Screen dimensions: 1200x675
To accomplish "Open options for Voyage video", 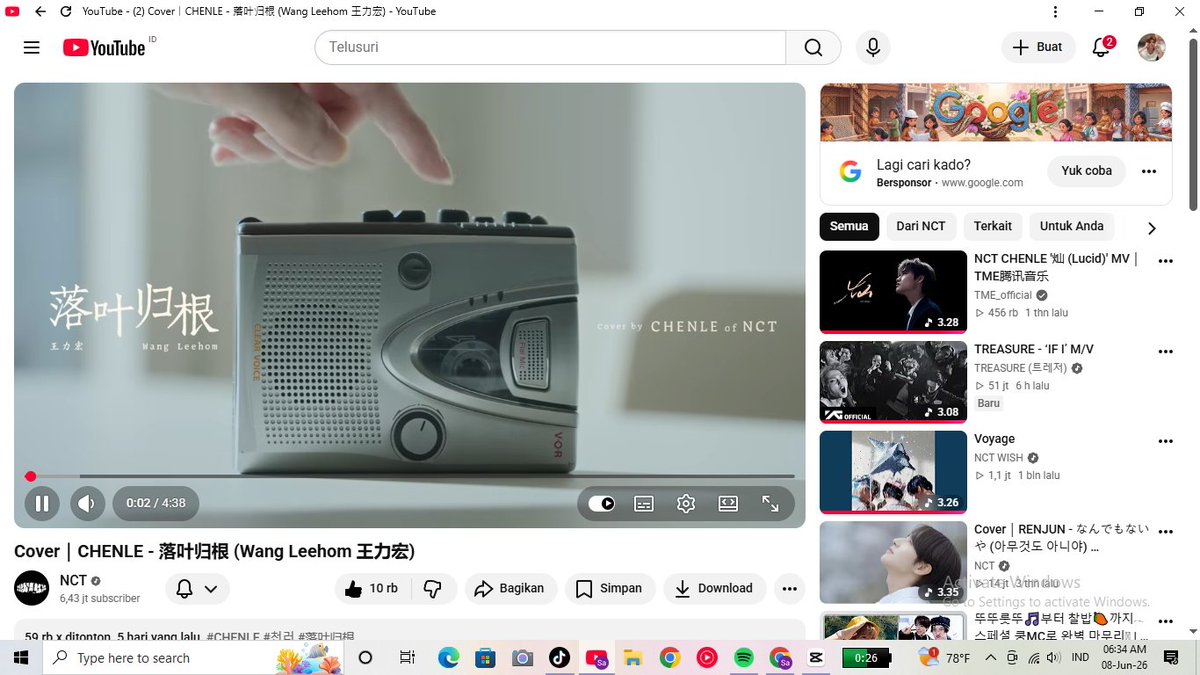I will click(1165, 441).
